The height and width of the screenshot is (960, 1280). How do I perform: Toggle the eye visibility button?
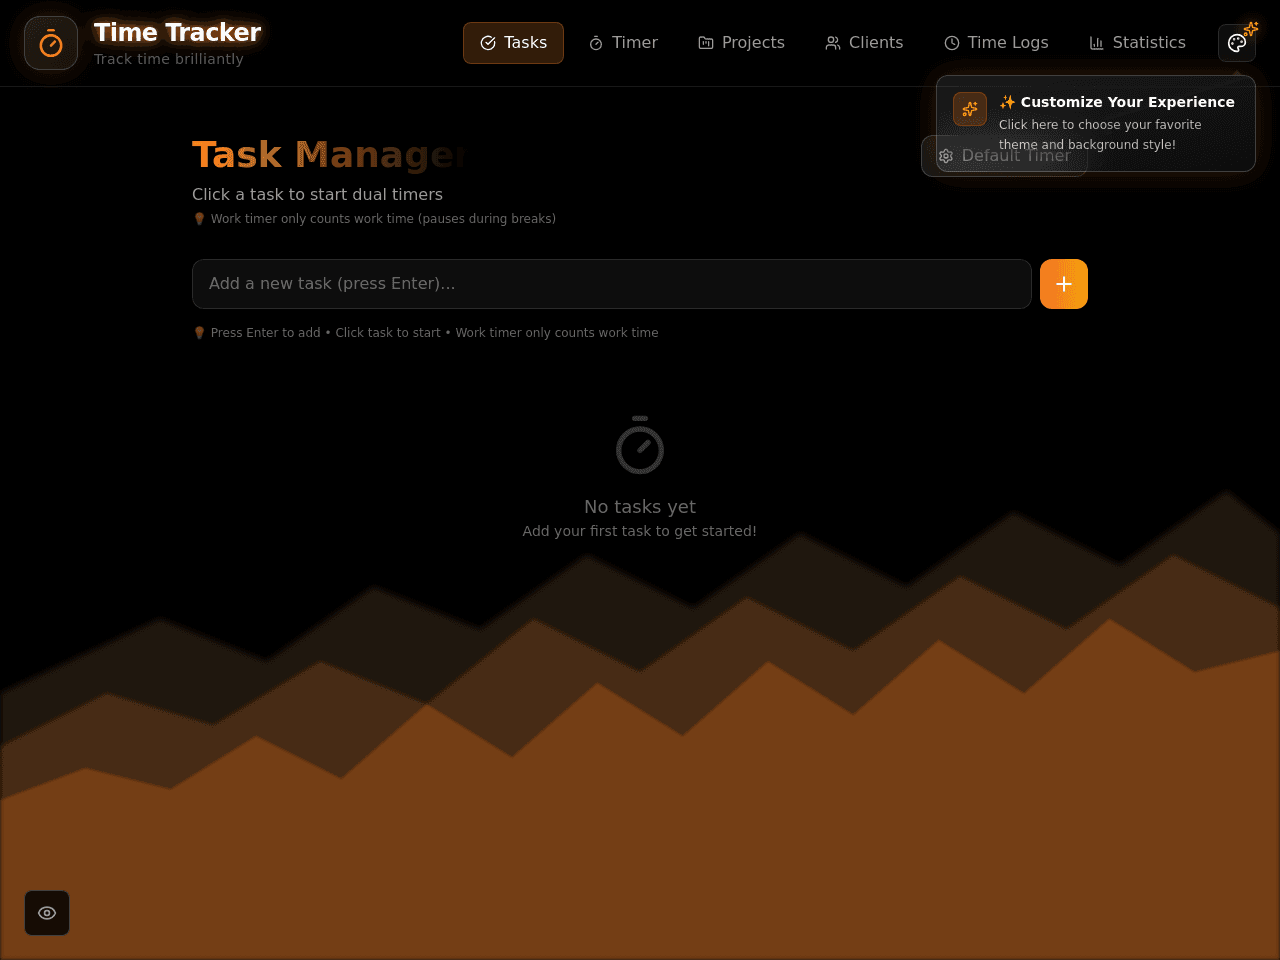pyautogui.click(x=47, y=913)
